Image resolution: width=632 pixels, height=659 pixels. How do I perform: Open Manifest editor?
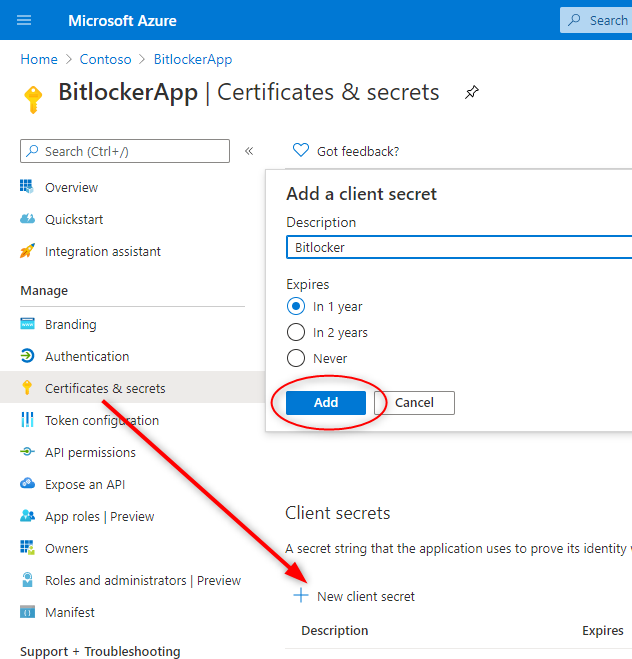point(70,612)
